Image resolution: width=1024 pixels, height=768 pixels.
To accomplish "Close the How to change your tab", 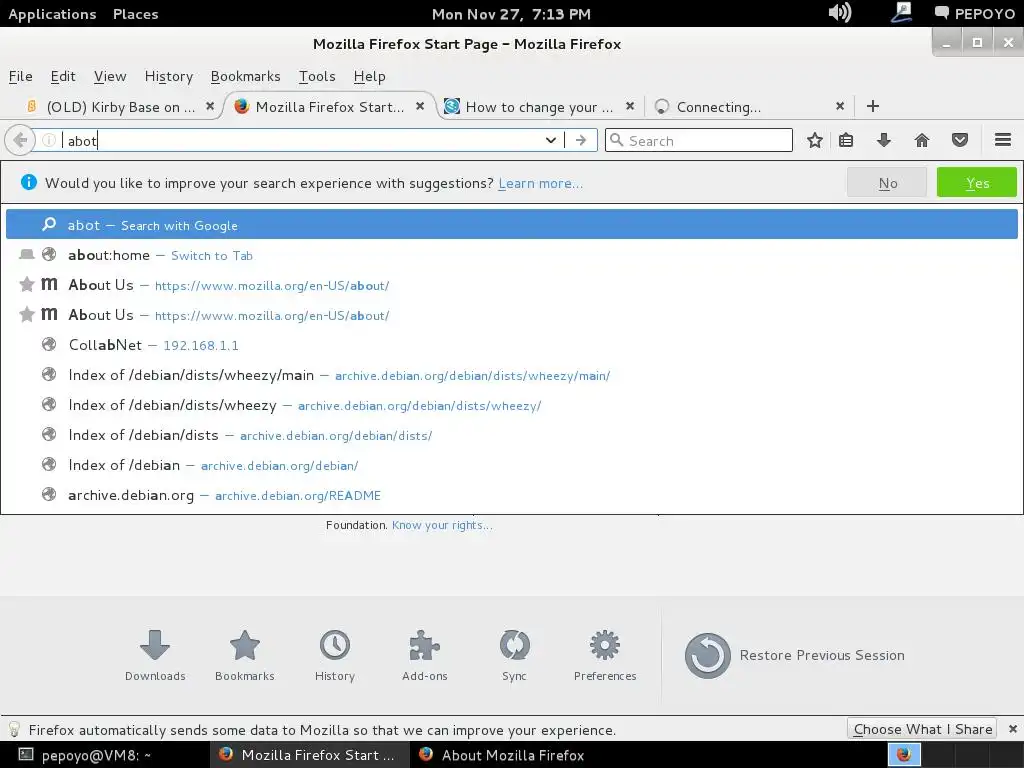I will pos(630,106).
